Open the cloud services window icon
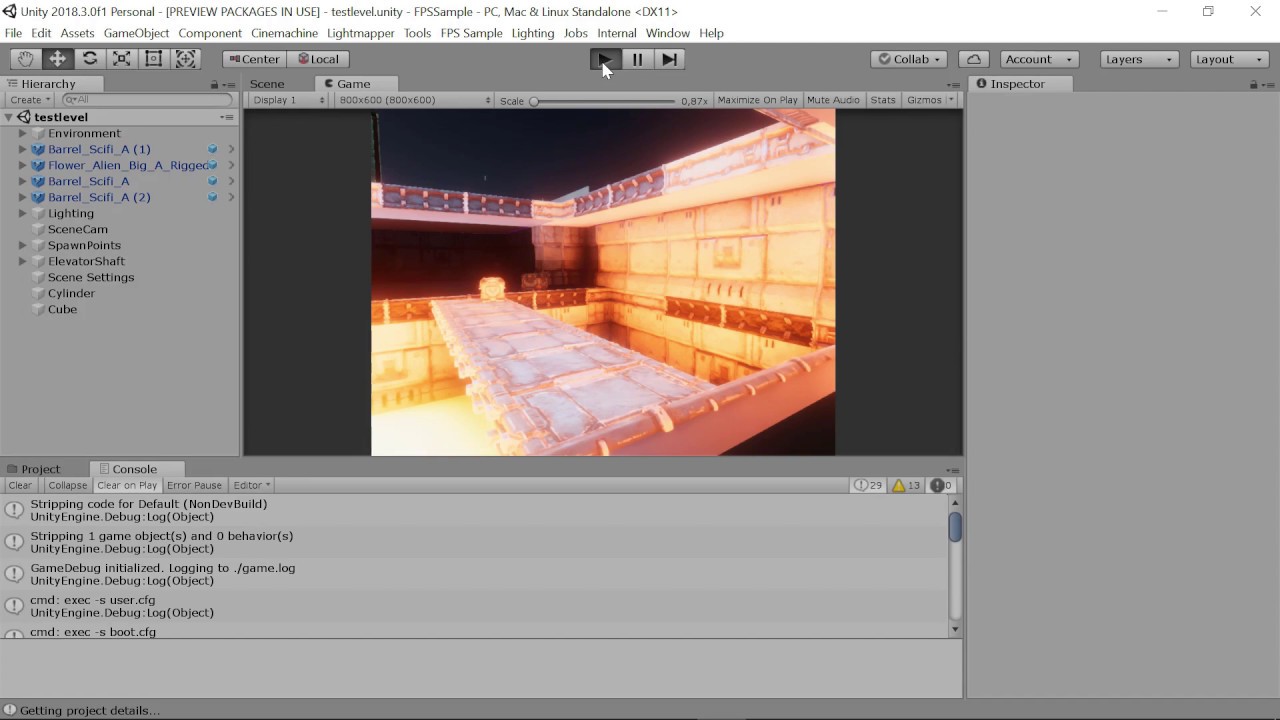The width and height of the screenshot is (1280, 720). click(x=973, y=59)
